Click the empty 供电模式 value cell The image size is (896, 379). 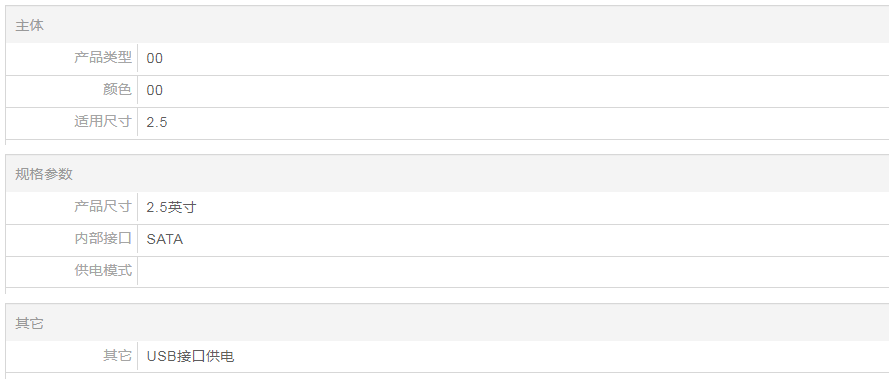[513, 271]
